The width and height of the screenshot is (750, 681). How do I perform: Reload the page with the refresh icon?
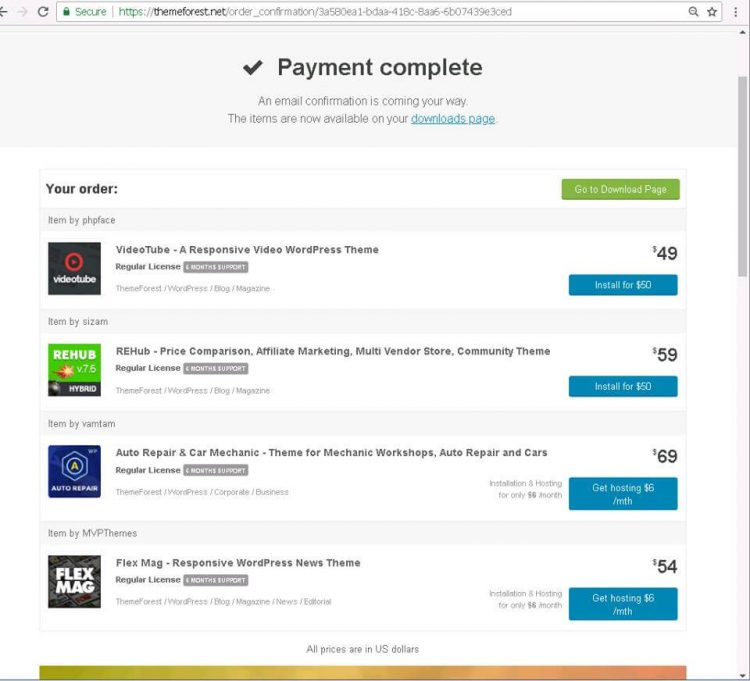[x=43, y=11]
